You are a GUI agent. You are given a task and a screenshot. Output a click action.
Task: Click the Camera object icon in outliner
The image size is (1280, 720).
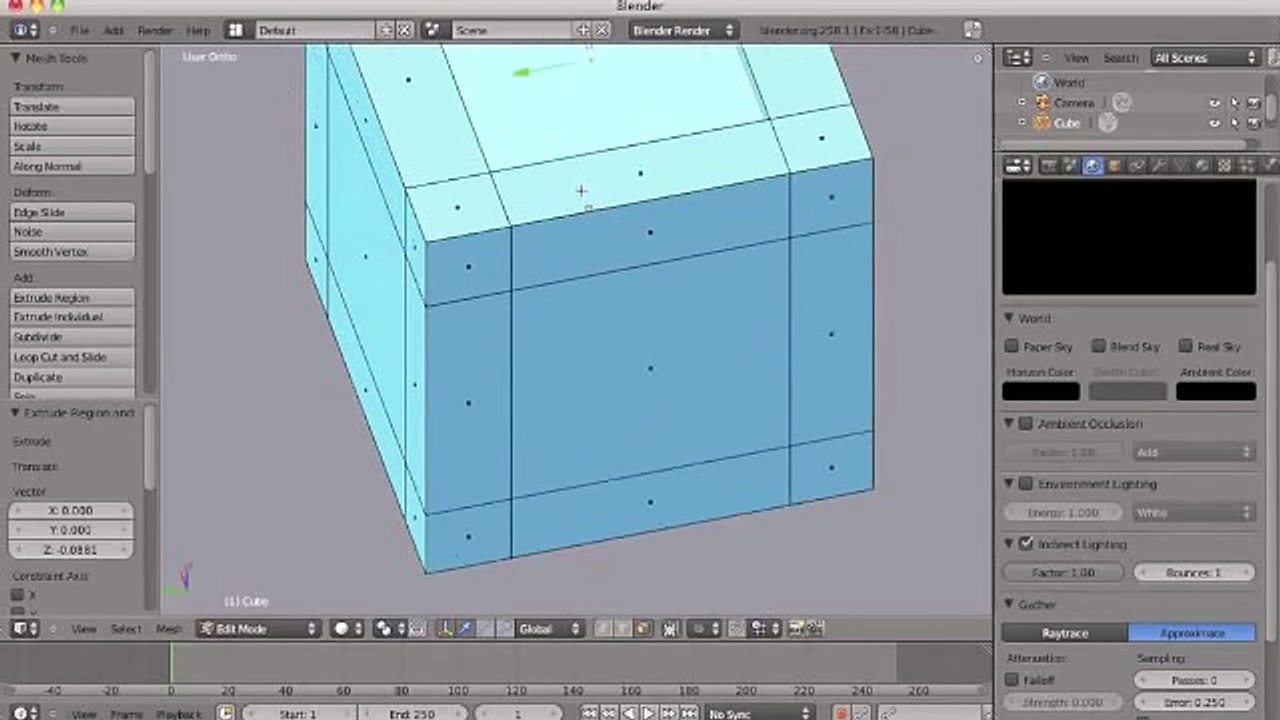1042,102
